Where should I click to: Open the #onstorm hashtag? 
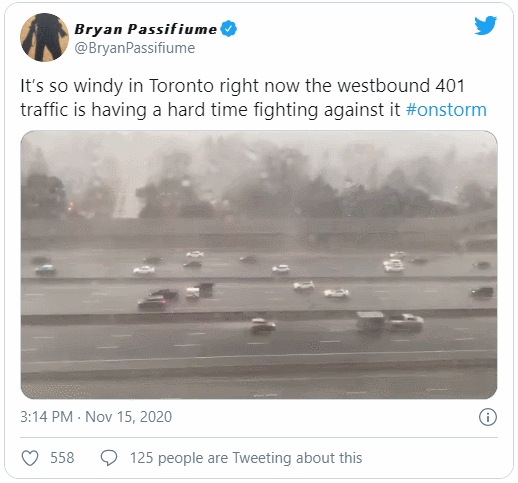[446, 110]
